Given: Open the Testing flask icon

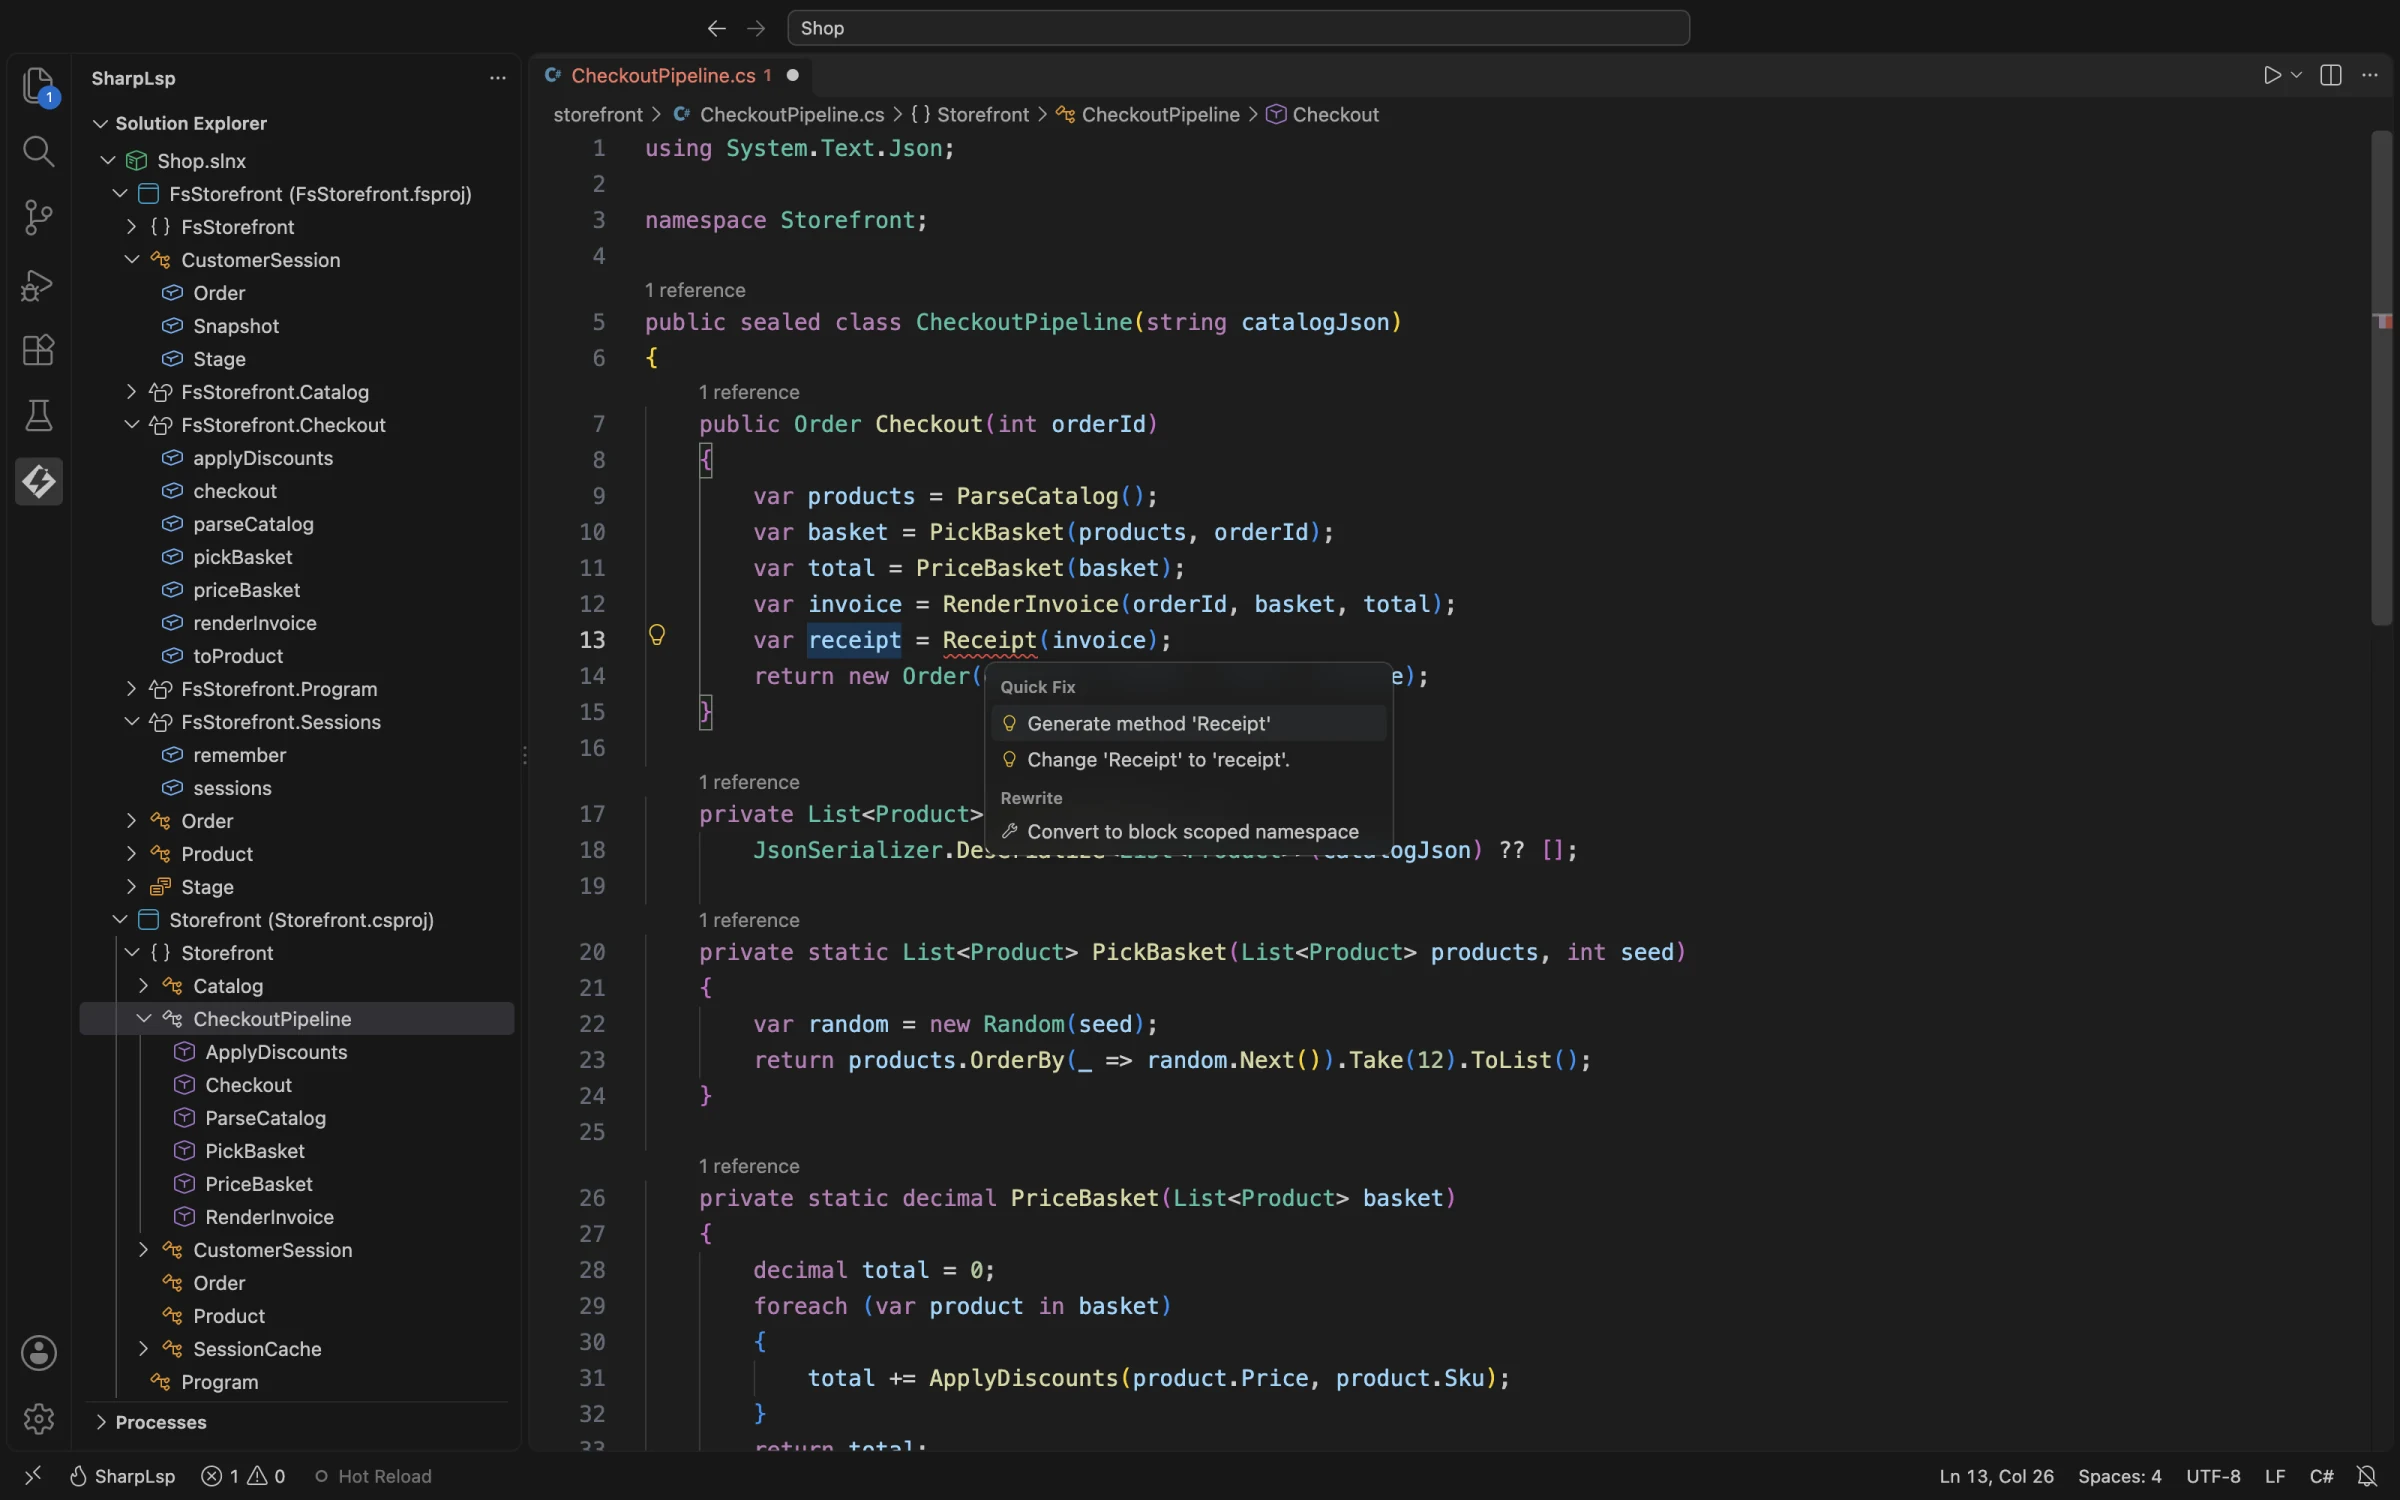Looking at the screenshot, I should coord(39,416).
